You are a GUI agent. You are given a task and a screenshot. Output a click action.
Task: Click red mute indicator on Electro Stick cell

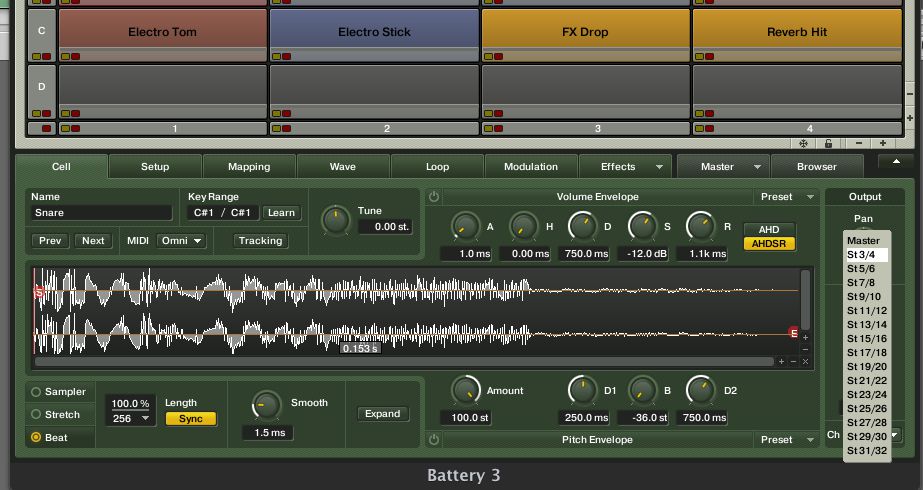286,57
